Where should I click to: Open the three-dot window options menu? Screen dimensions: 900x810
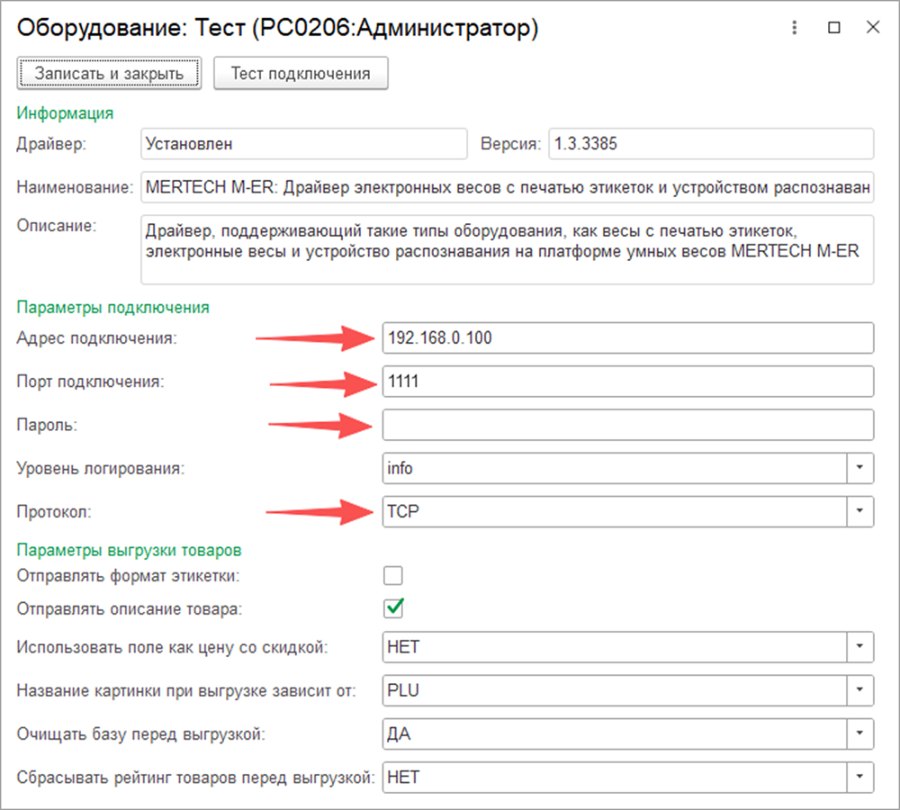(794, 28)
